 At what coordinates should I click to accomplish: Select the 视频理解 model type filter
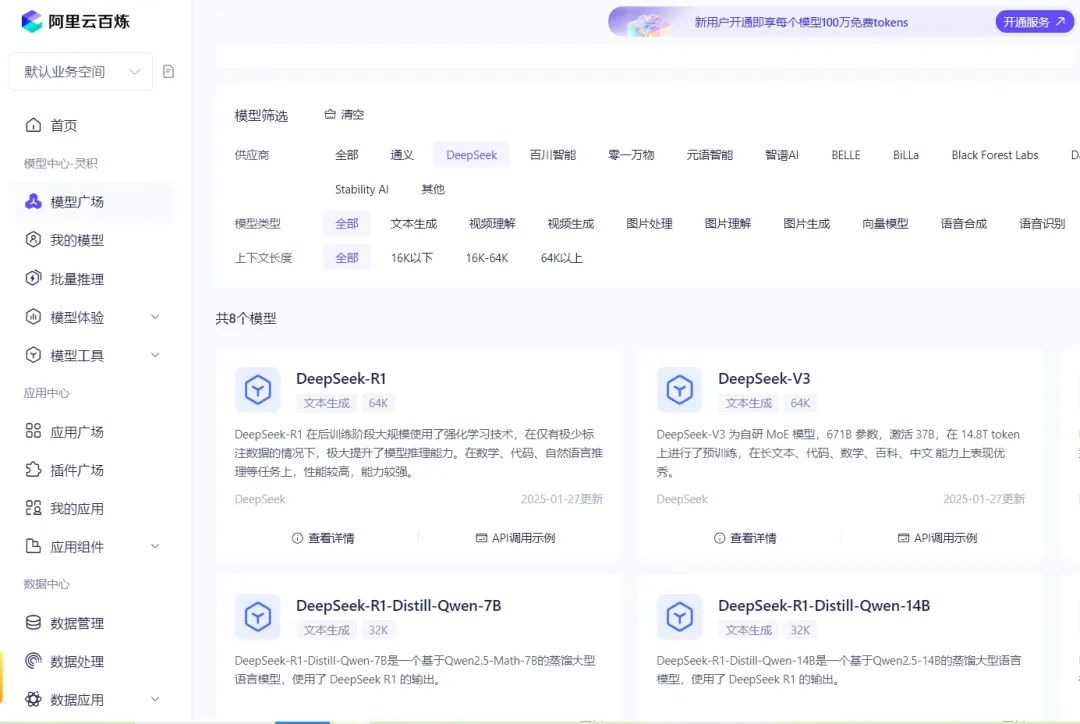tap(492, 223)
